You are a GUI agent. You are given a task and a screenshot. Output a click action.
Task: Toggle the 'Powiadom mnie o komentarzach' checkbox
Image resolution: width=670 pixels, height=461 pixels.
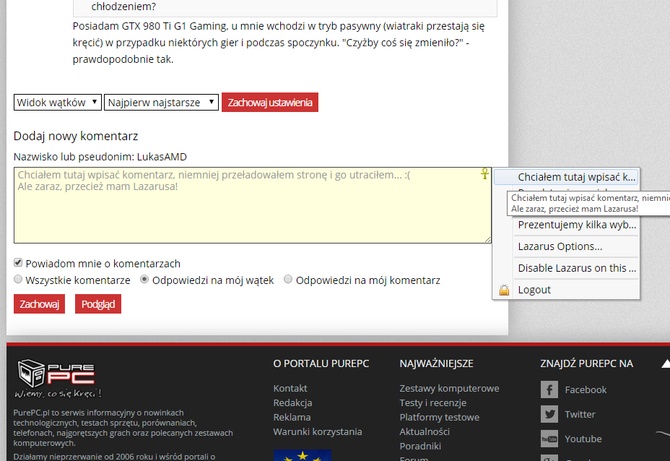coord(18,262)
